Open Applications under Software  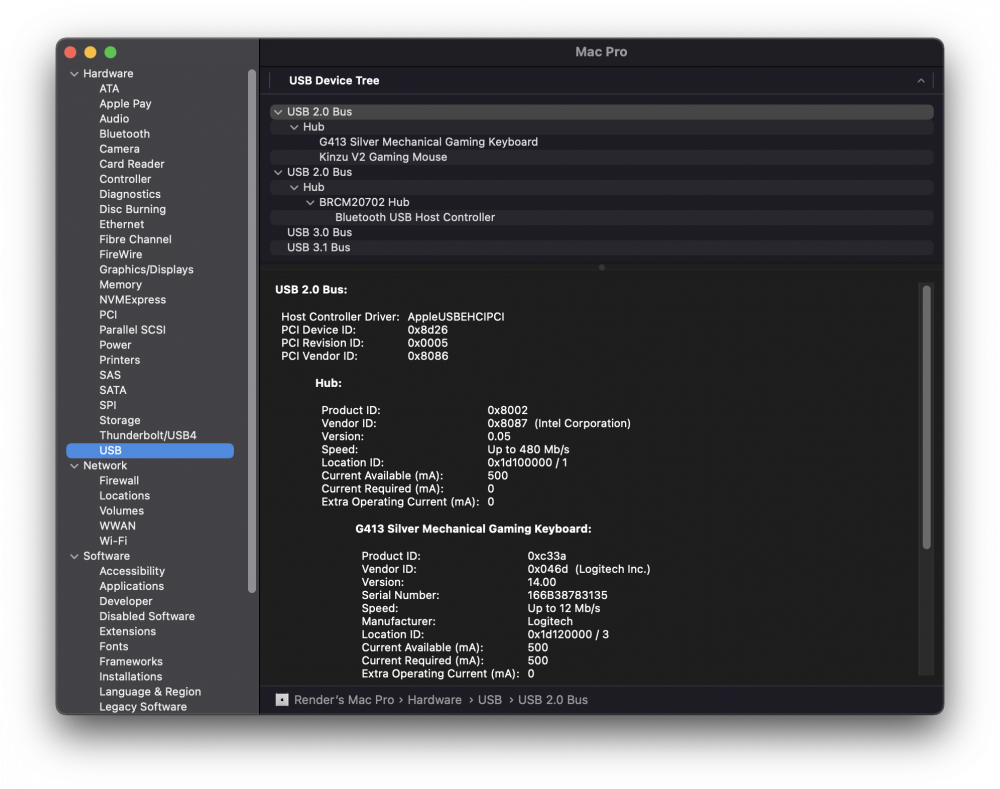coord(131,587)
